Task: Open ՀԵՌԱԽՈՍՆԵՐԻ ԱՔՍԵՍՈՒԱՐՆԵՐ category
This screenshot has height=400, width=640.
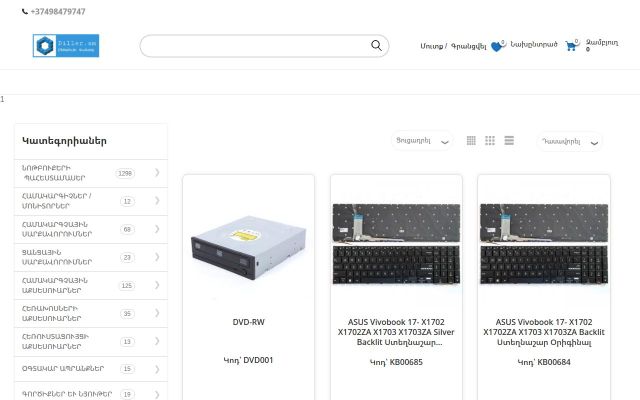Action: [51, 313]
